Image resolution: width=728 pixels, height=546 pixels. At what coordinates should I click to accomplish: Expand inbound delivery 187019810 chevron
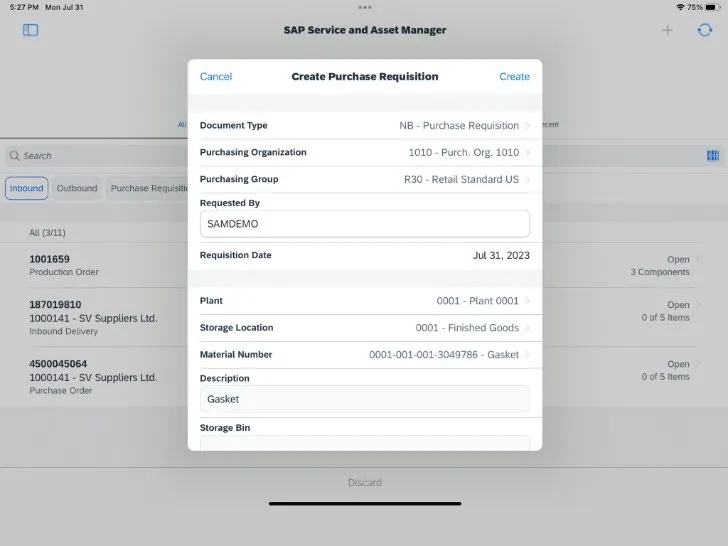(x=697, y=305)
